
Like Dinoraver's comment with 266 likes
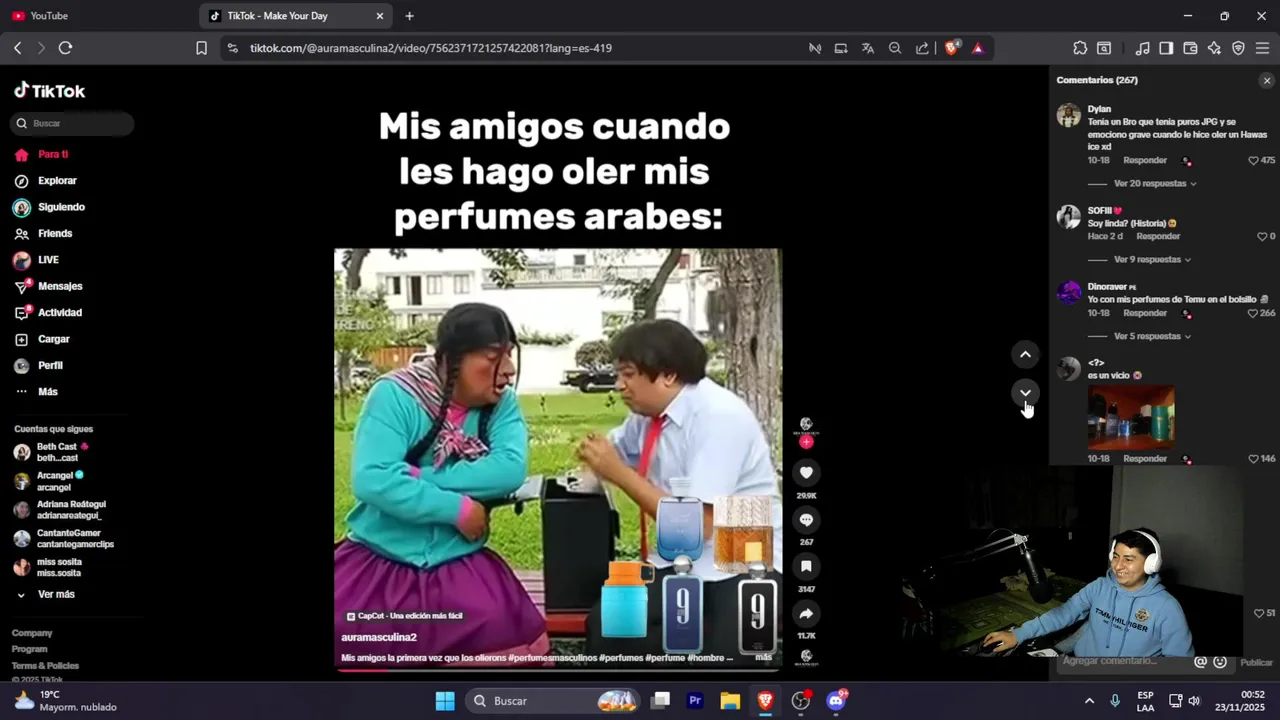tap(1253, 313)
